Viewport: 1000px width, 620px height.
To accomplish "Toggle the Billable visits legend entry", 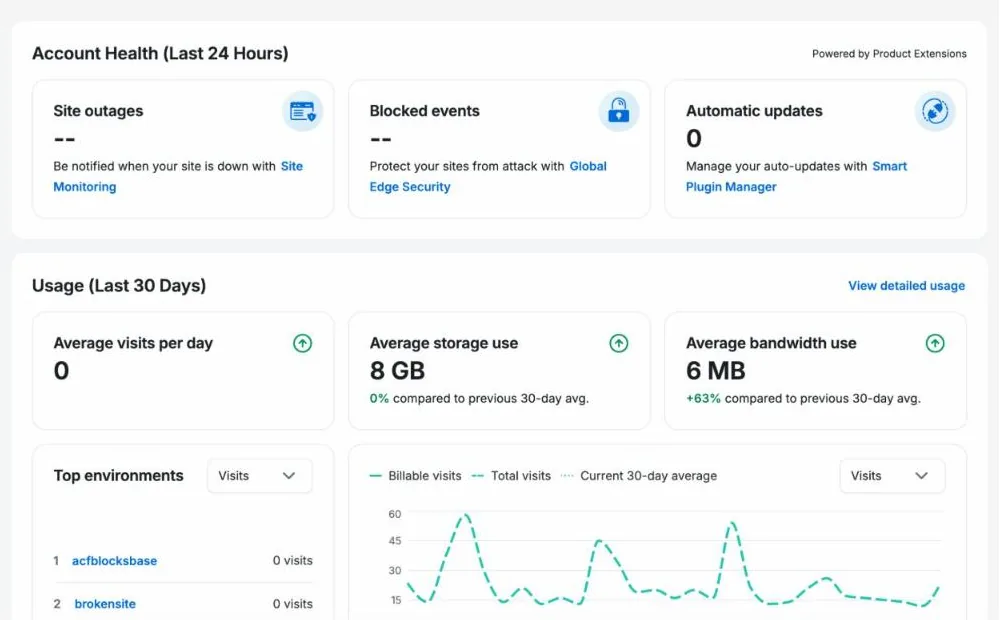I will tap(415, 476).
